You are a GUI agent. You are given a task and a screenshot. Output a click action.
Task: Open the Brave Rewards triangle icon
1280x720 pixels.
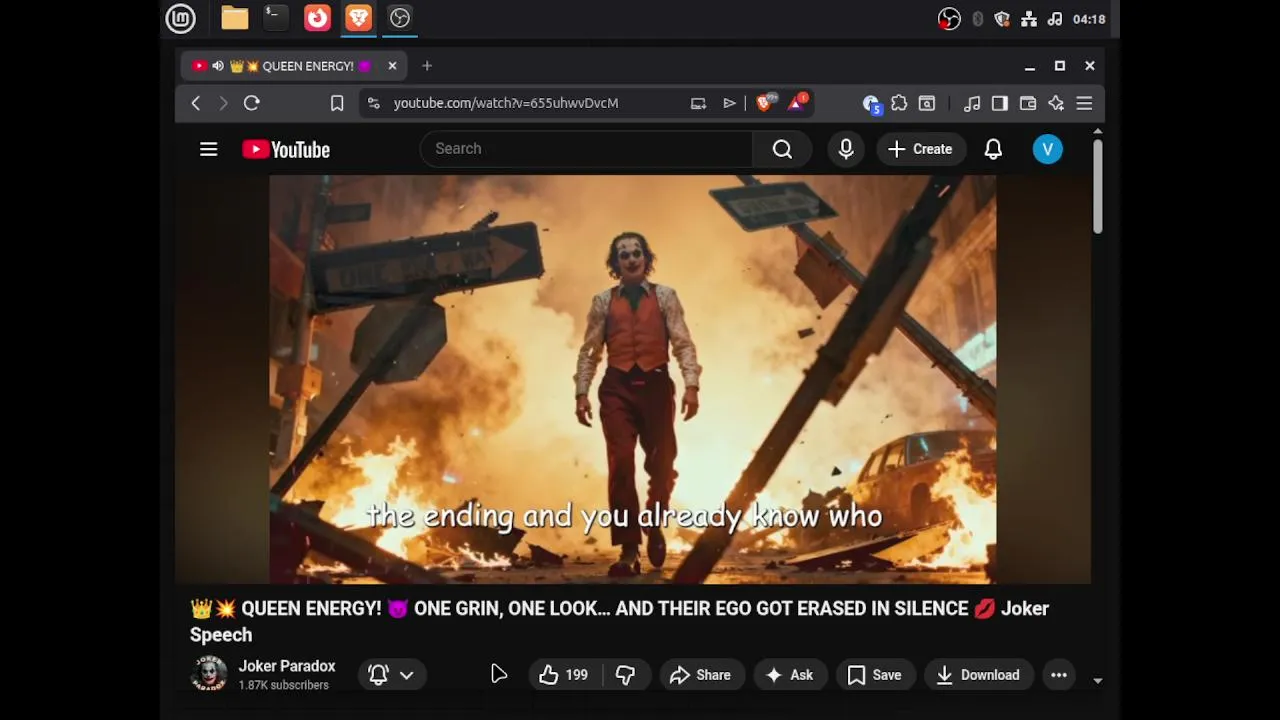797,103
